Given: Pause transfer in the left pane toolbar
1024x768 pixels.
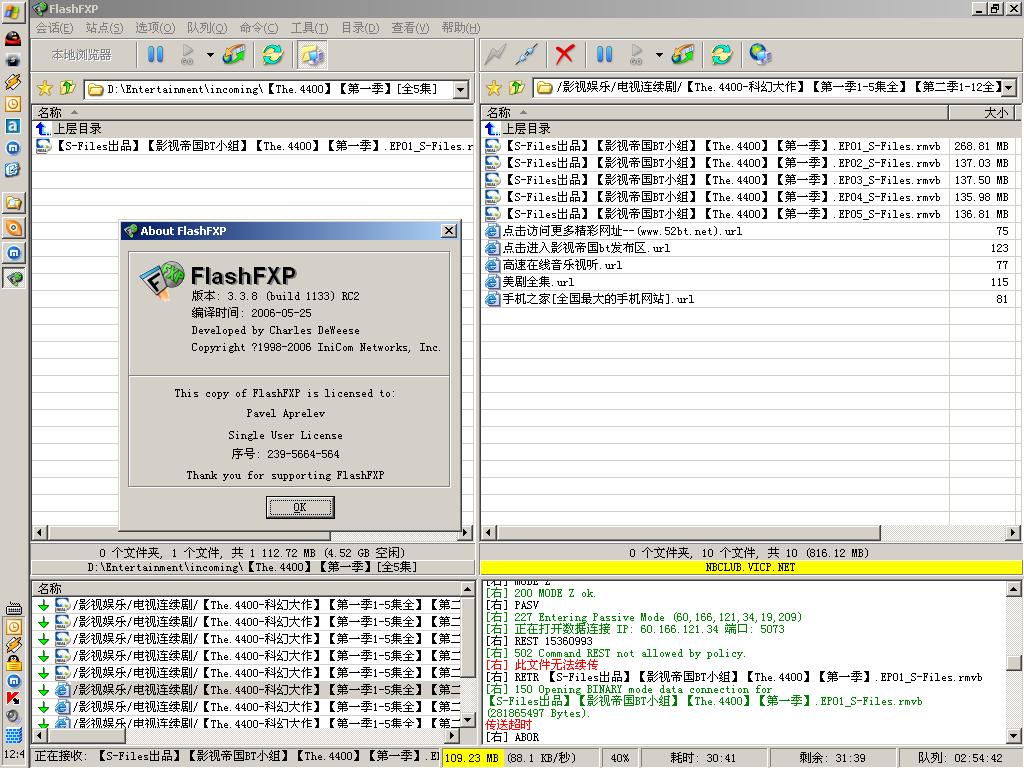Looking at the screenshot, I should [x=156, y=55].
